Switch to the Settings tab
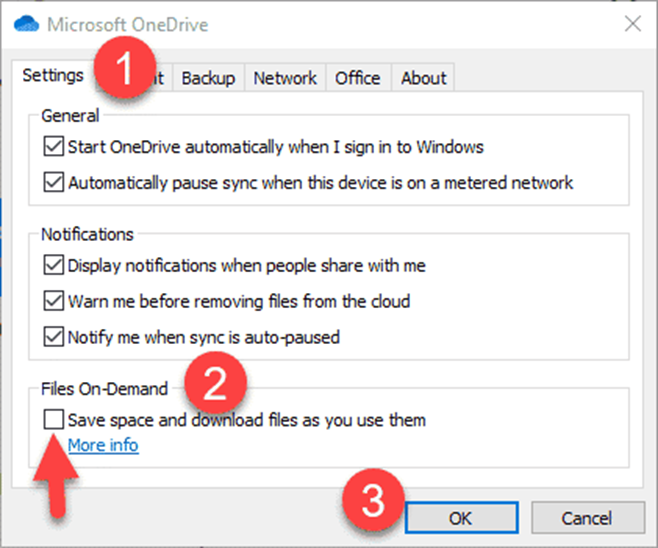This screenshot has width=658, height=548. pyautogui.click(x=53, y=76)
